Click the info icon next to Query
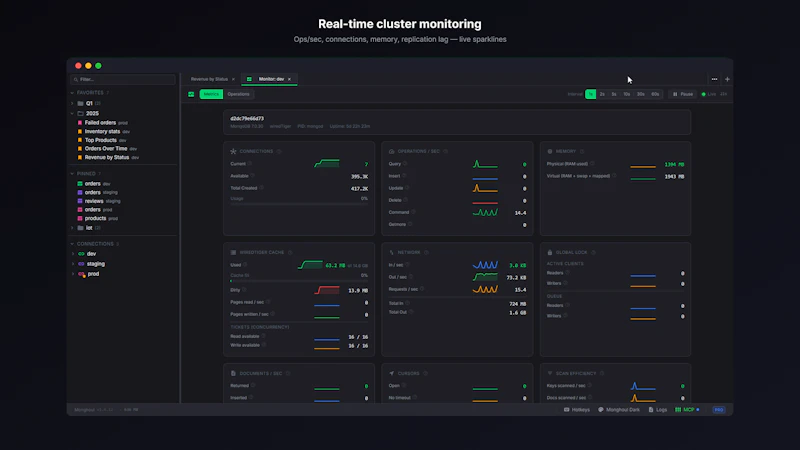This screenshot has width=800, height=450. click(x=405, y=164)
